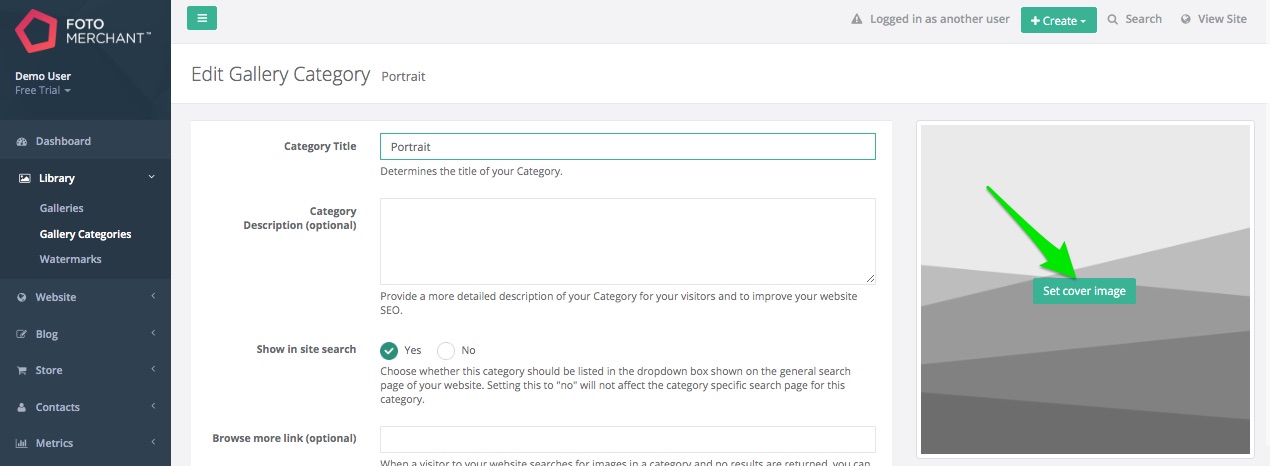Click the Metrics bar chart icon
The height and width of the screenshot is (466, 1270).
pos(22,444)
